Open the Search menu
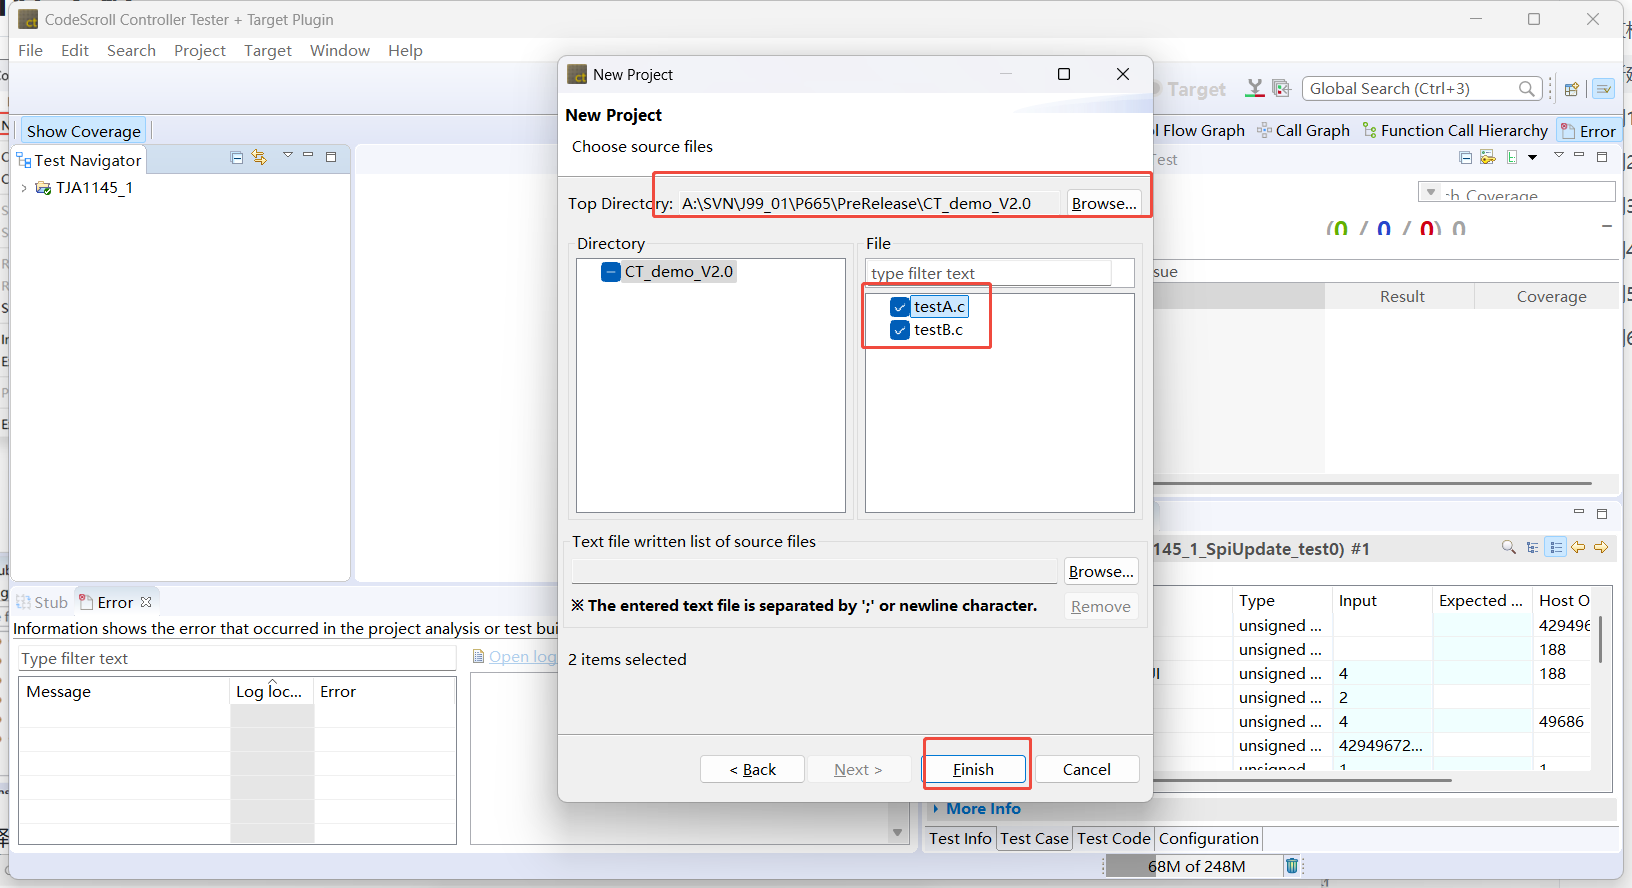Screen dimensions: 1632x888 [132, 50]
